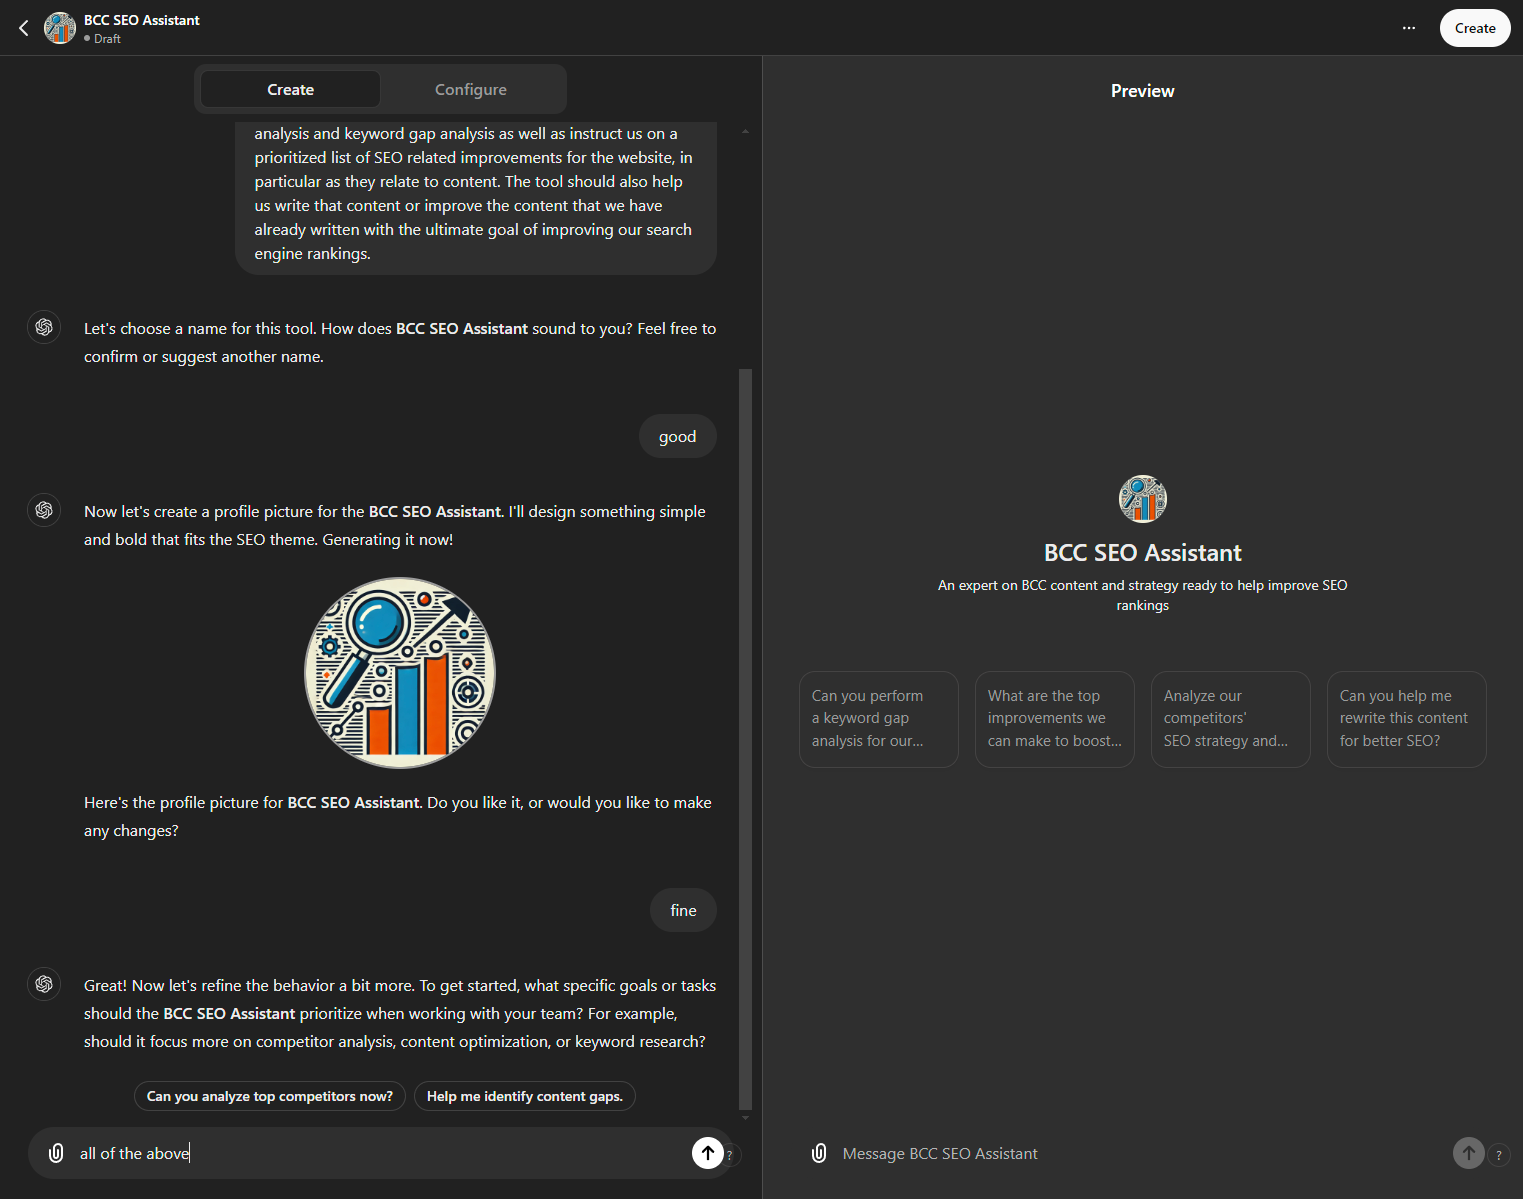Attach a file in the Preview chat
Viewport: 1523px width, 1199px height.
[819, 1153]
